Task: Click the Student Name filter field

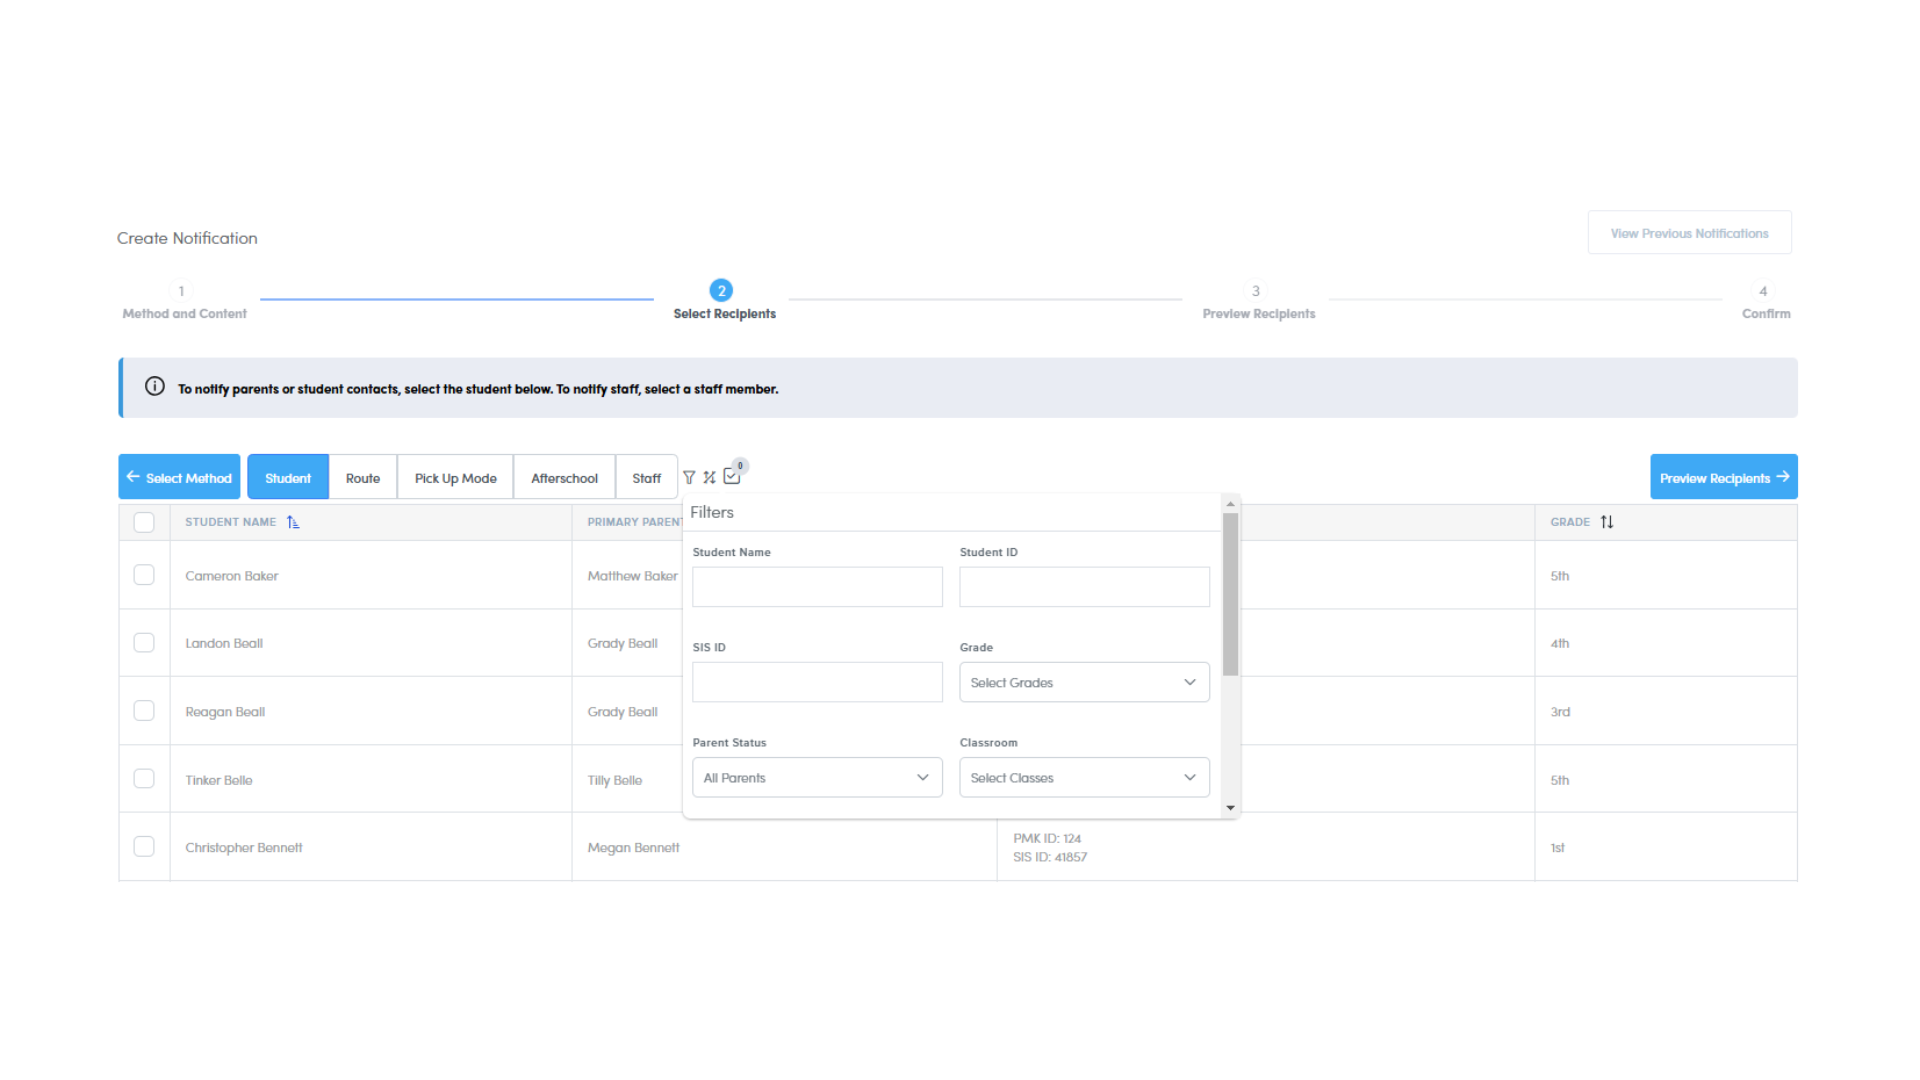Action: tap(817, 587)
